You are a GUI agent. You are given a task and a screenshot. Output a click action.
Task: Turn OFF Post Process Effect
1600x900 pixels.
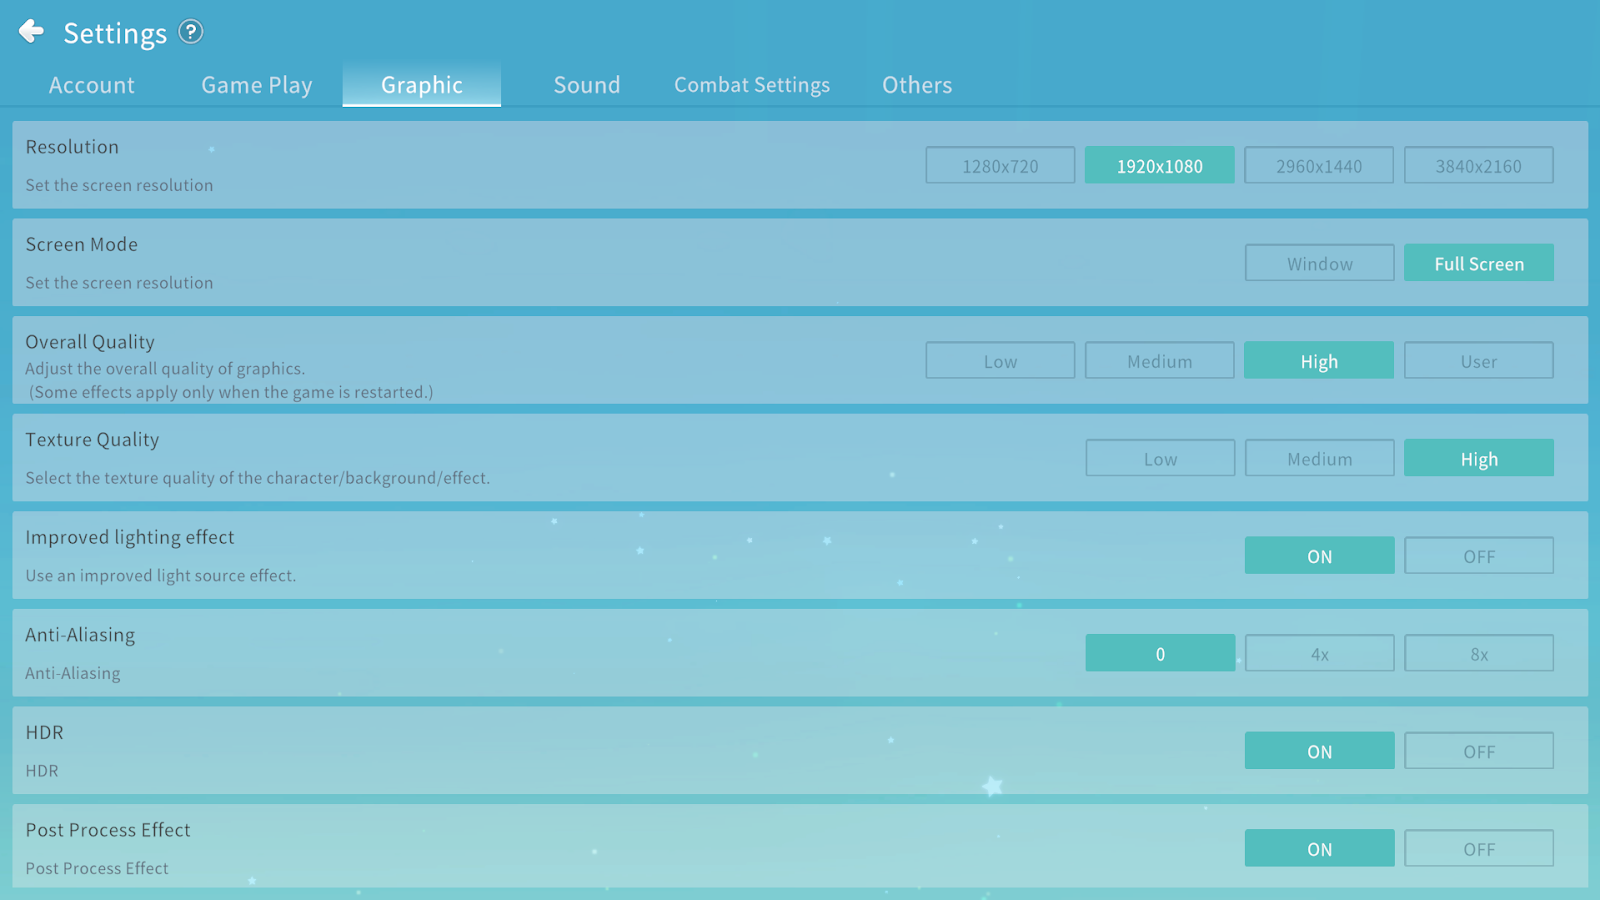[1478, 849]
